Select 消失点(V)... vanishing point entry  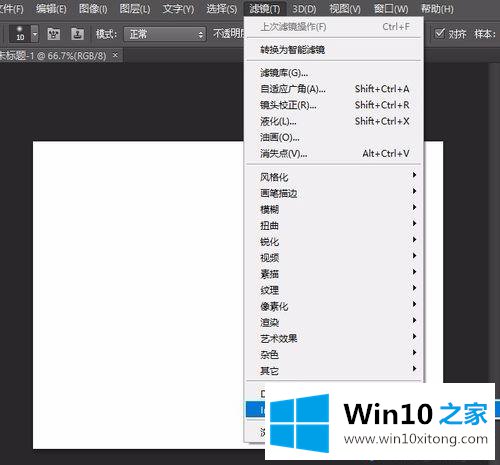click(x=334, y=154)
